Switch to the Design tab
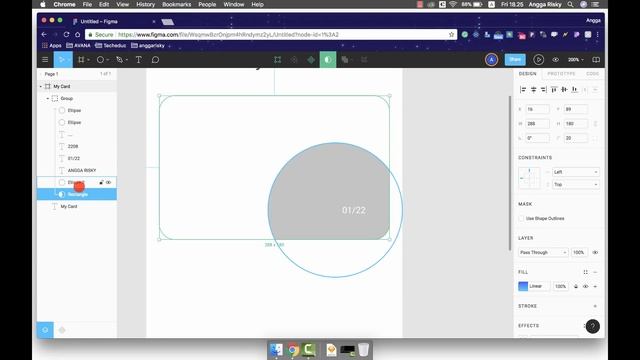Image resolution: width=640 pixels, height=360 pixels. click(x=527, y=74)
